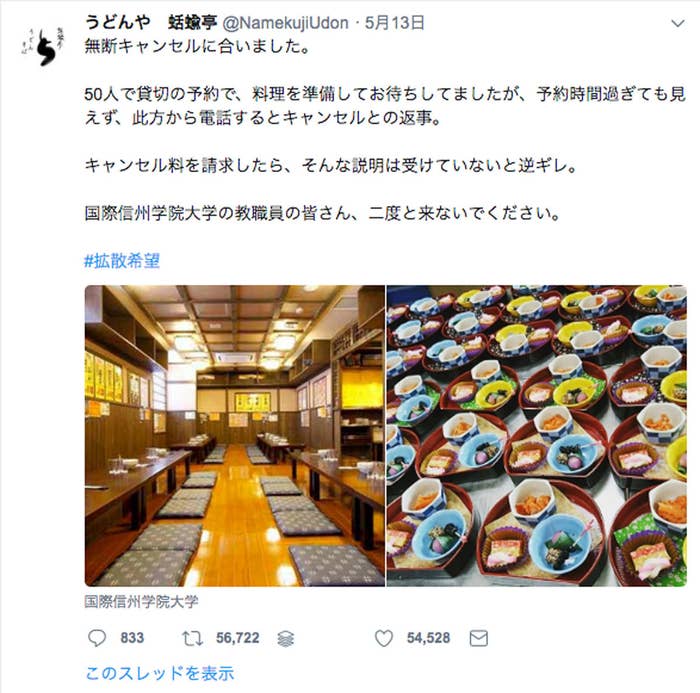Open the 5月13日 tweet timestamp

point(394,22)
